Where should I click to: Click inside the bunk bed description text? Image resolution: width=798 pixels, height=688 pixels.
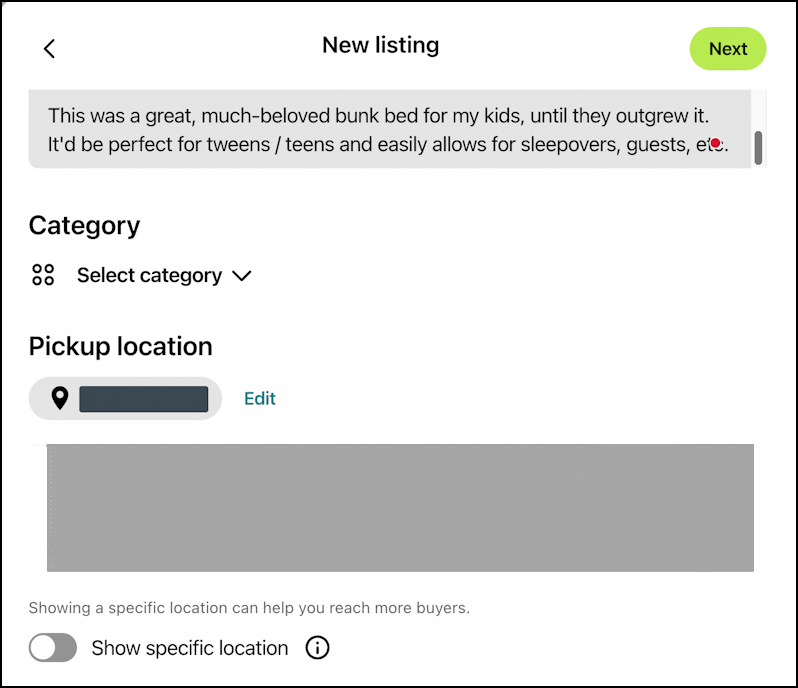(x=378, y=130)
